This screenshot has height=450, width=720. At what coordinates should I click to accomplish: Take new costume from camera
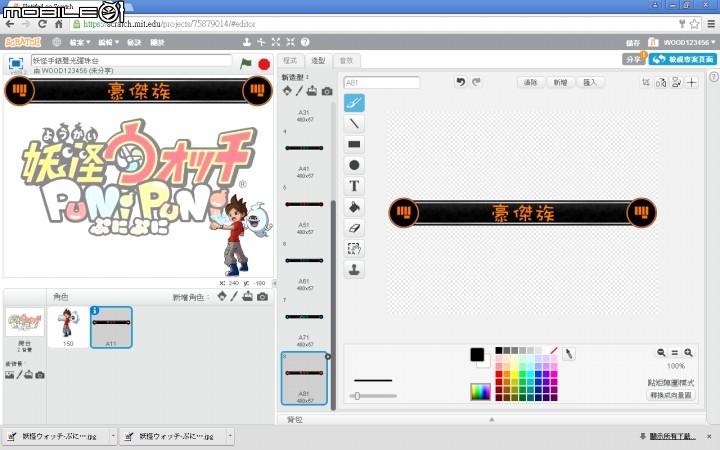click(327, 91)
